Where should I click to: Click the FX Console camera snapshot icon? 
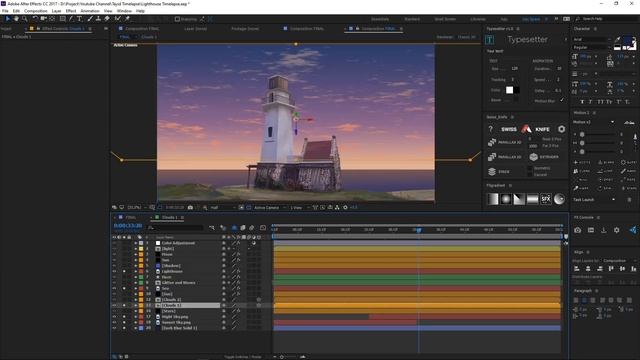pos(577,230)
